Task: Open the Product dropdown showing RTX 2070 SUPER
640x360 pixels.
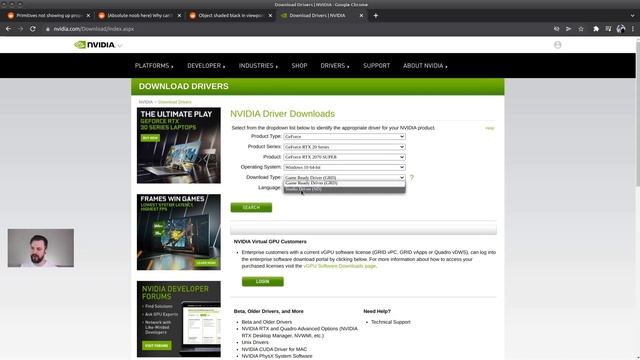Action: 344,157
